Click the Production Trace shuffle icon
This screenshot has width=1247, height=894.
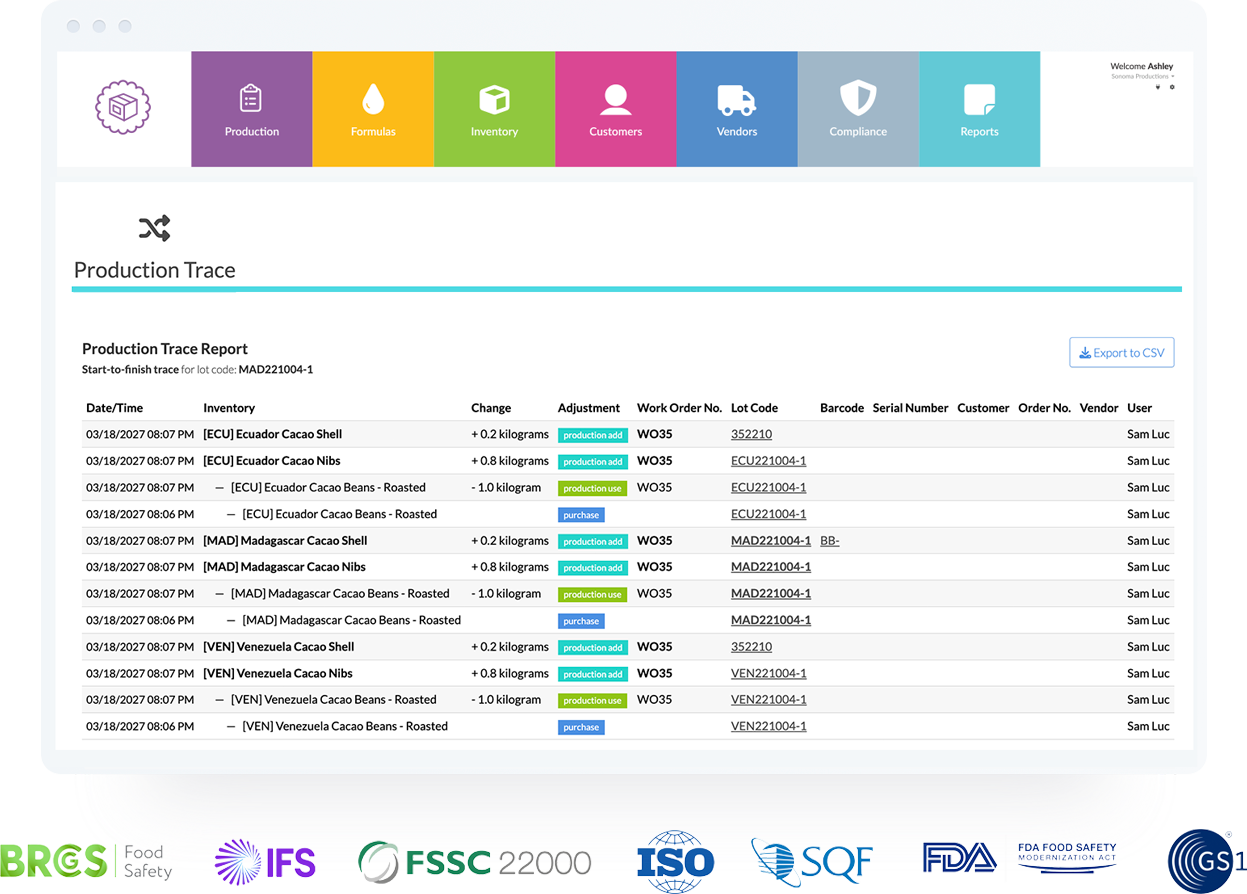[154, 228]
